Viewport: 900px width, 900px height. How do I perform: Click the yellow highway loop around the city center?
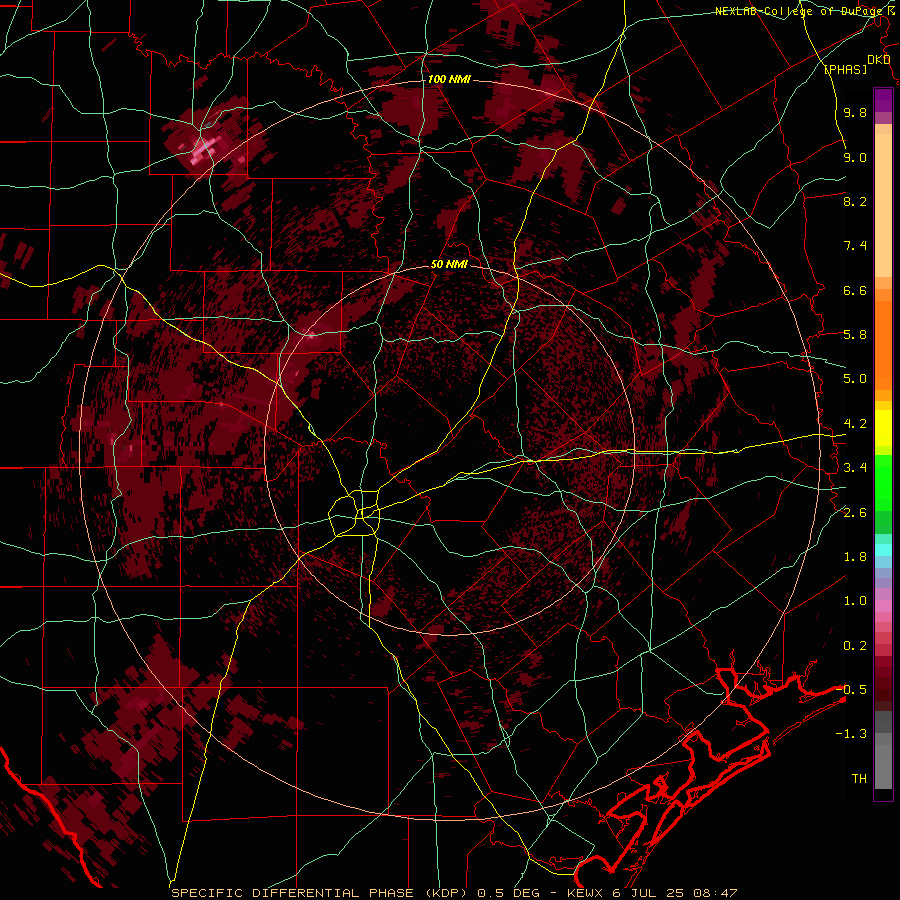pyautogui.click(x=355, y=512)
